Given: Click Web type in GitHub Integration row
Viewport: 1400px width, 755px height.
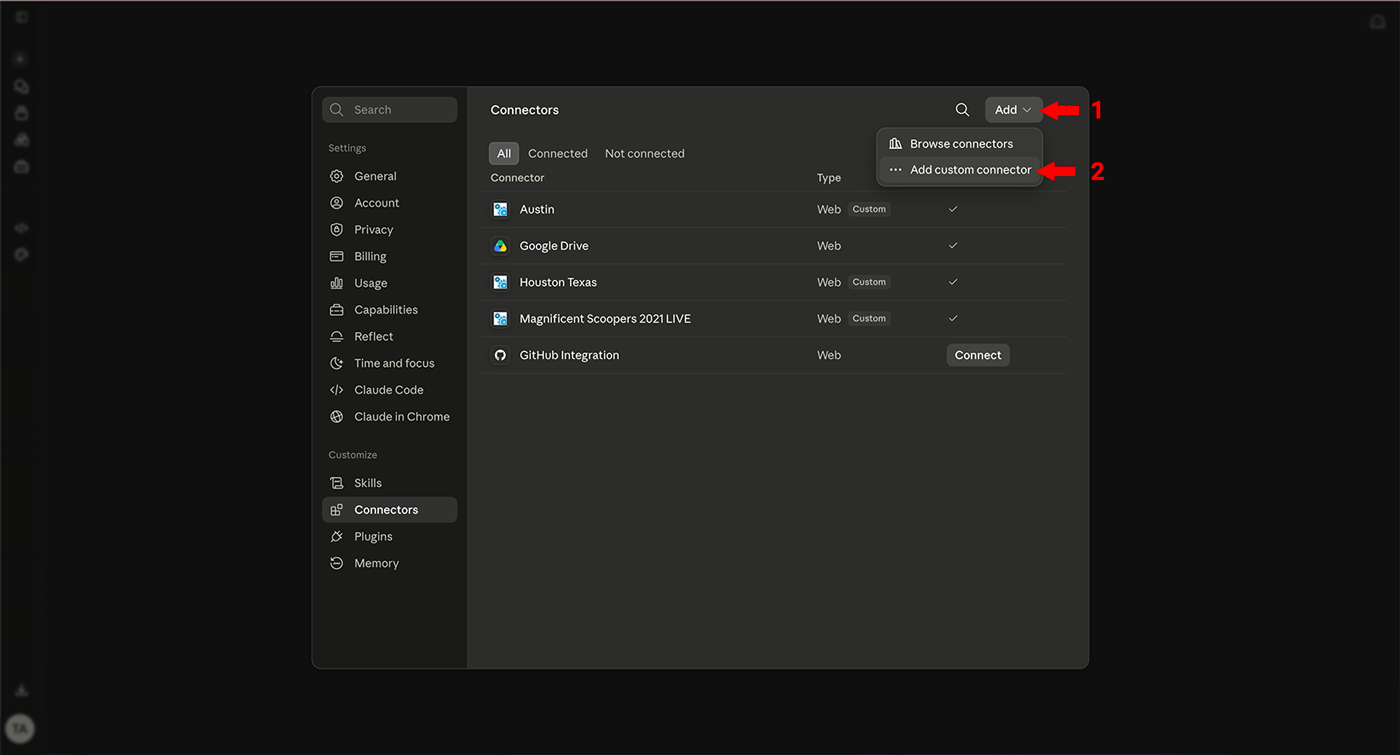Looking at the screenshot, I should coord(829,355).
